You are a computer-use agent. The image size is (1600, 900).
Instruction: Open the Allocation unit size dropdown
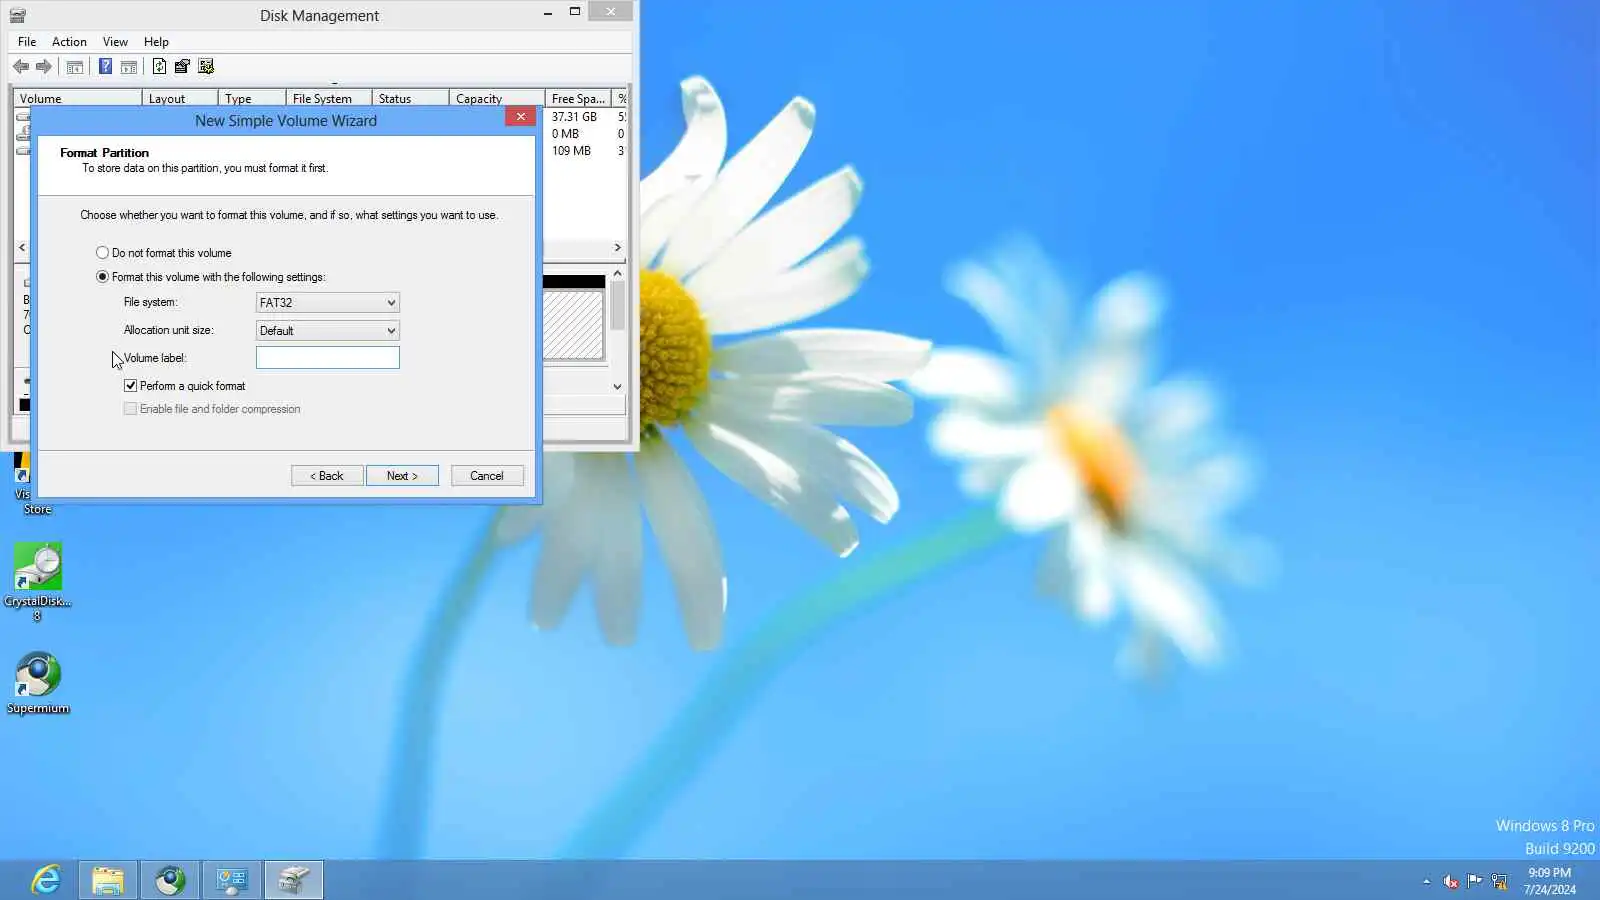(x=328, y=331)
